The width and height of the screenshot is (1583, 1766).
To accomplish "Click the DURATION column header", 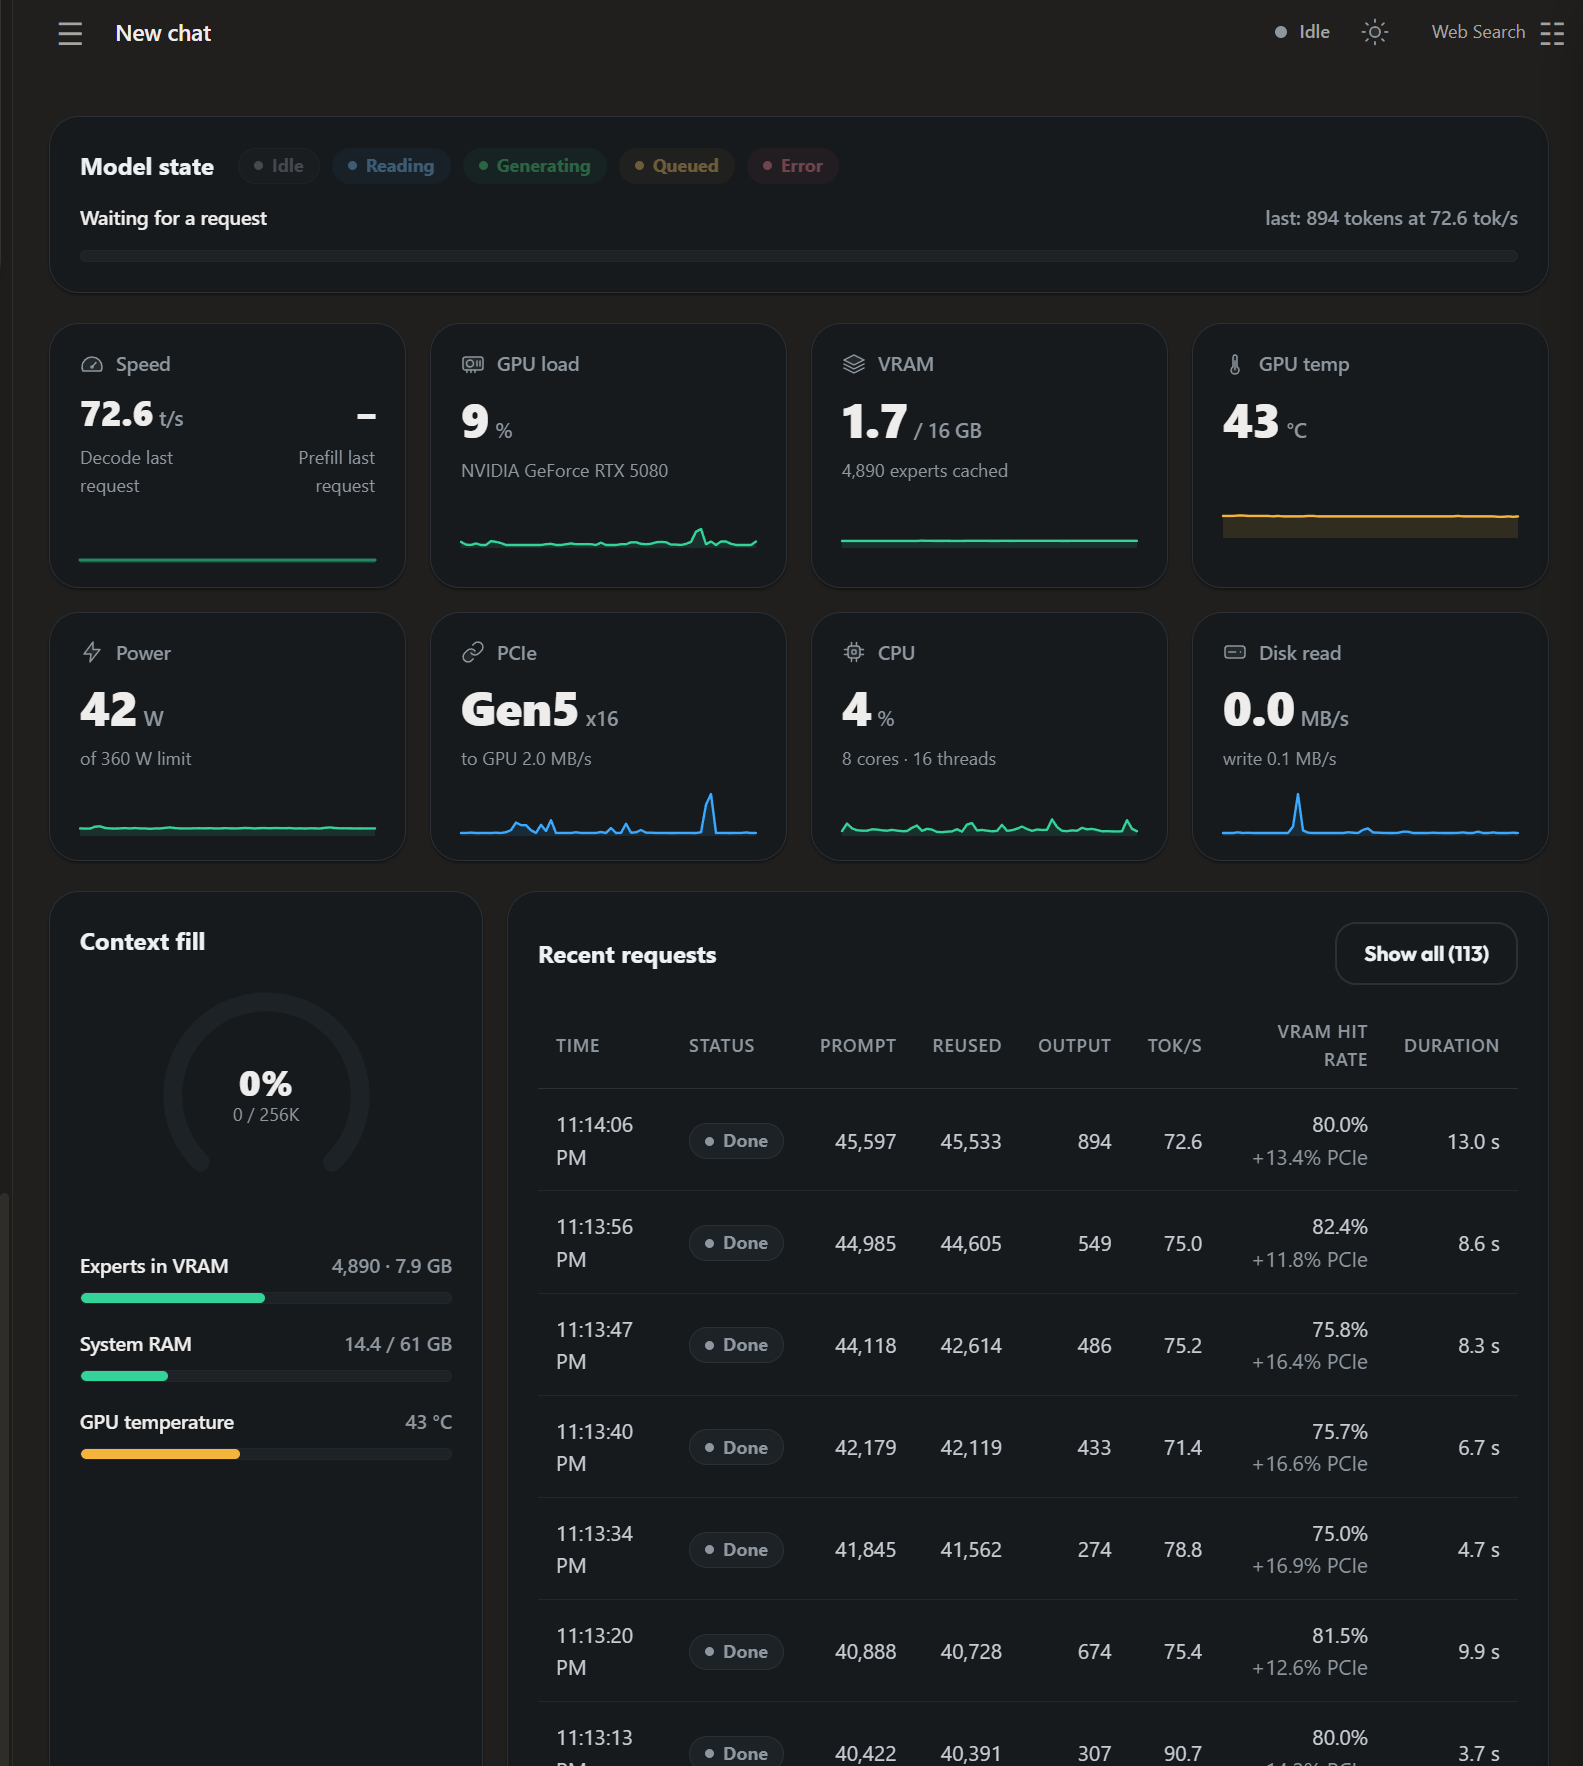I will coord(1452,1046).
